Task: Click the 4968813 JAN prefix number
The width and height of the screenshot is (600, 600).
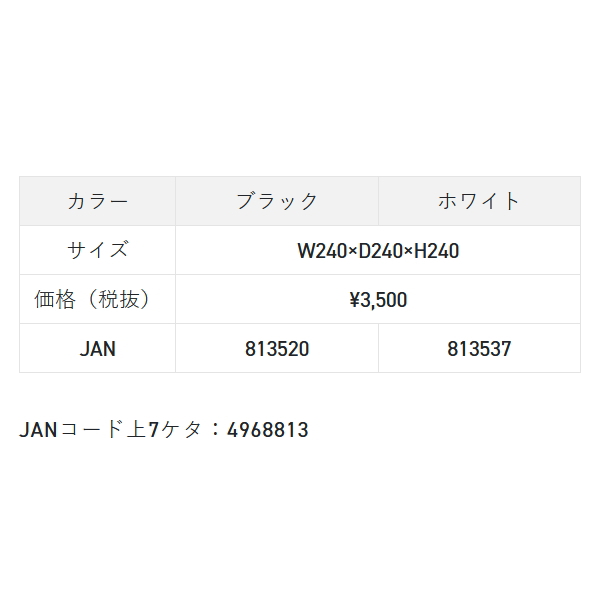Action: pos(268,431)
